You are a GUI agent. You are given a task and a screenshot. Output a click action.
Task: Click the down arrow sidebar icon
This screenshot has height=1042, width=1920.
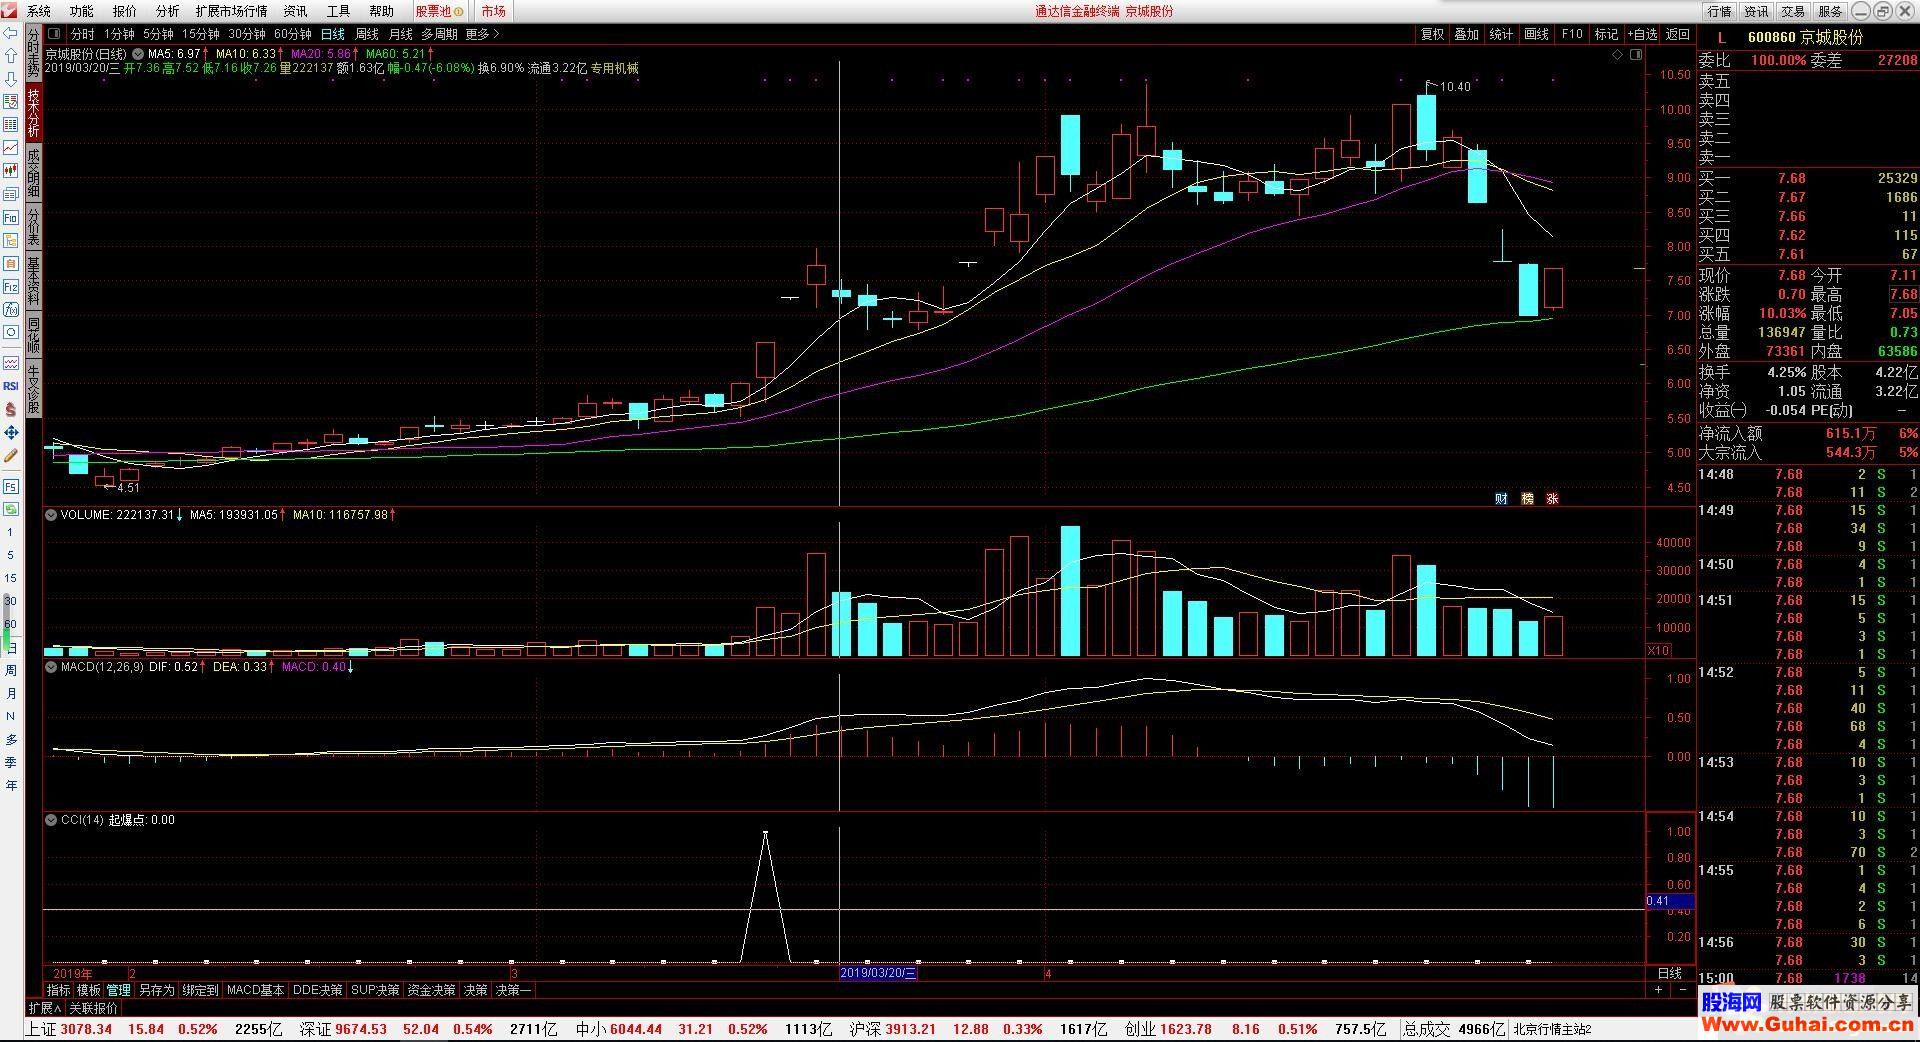[x=11, y=79]
